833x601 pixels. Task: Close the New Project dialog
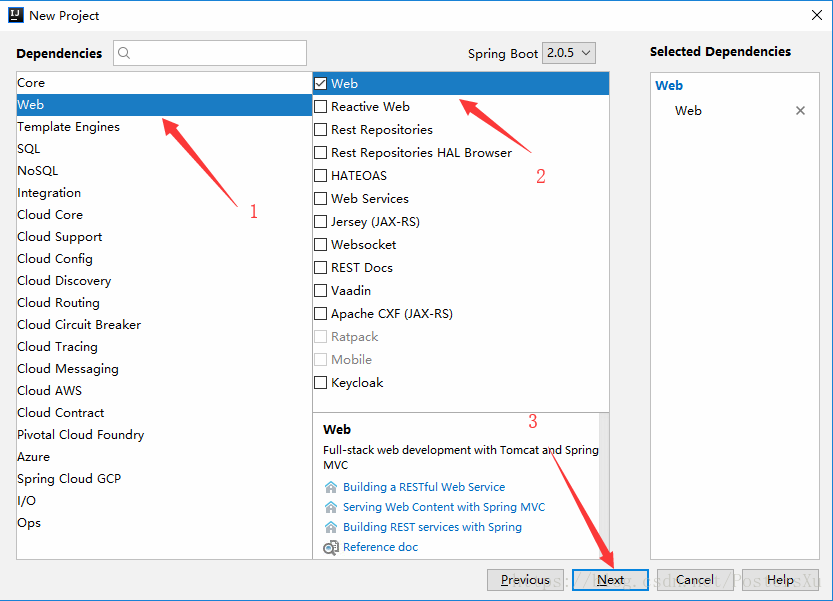point(817,15)
